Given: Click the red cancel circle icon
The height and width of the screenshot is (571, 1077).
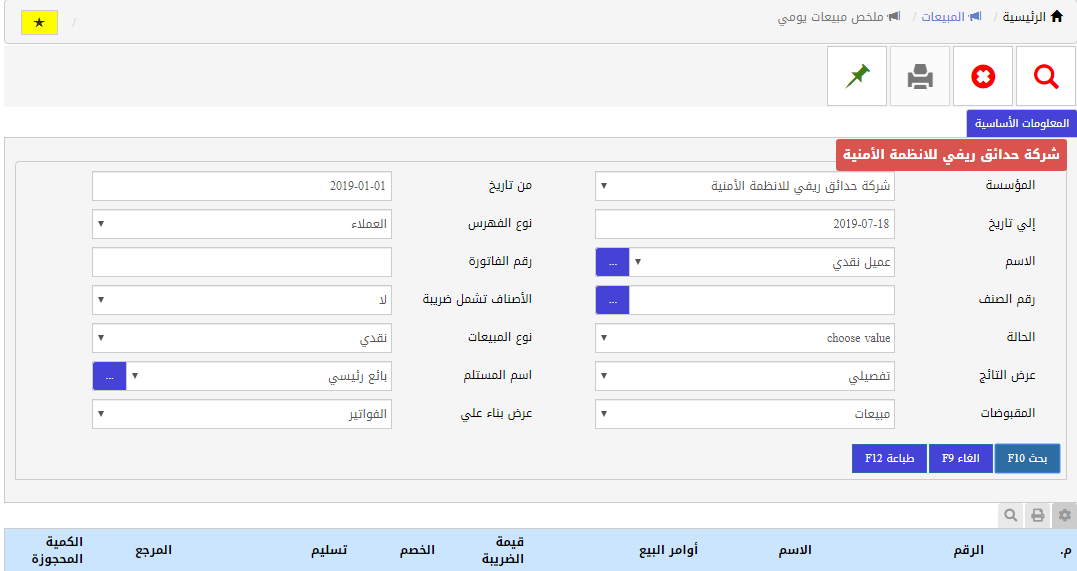Looking at the screenshot, I should [x=983, y=76].
